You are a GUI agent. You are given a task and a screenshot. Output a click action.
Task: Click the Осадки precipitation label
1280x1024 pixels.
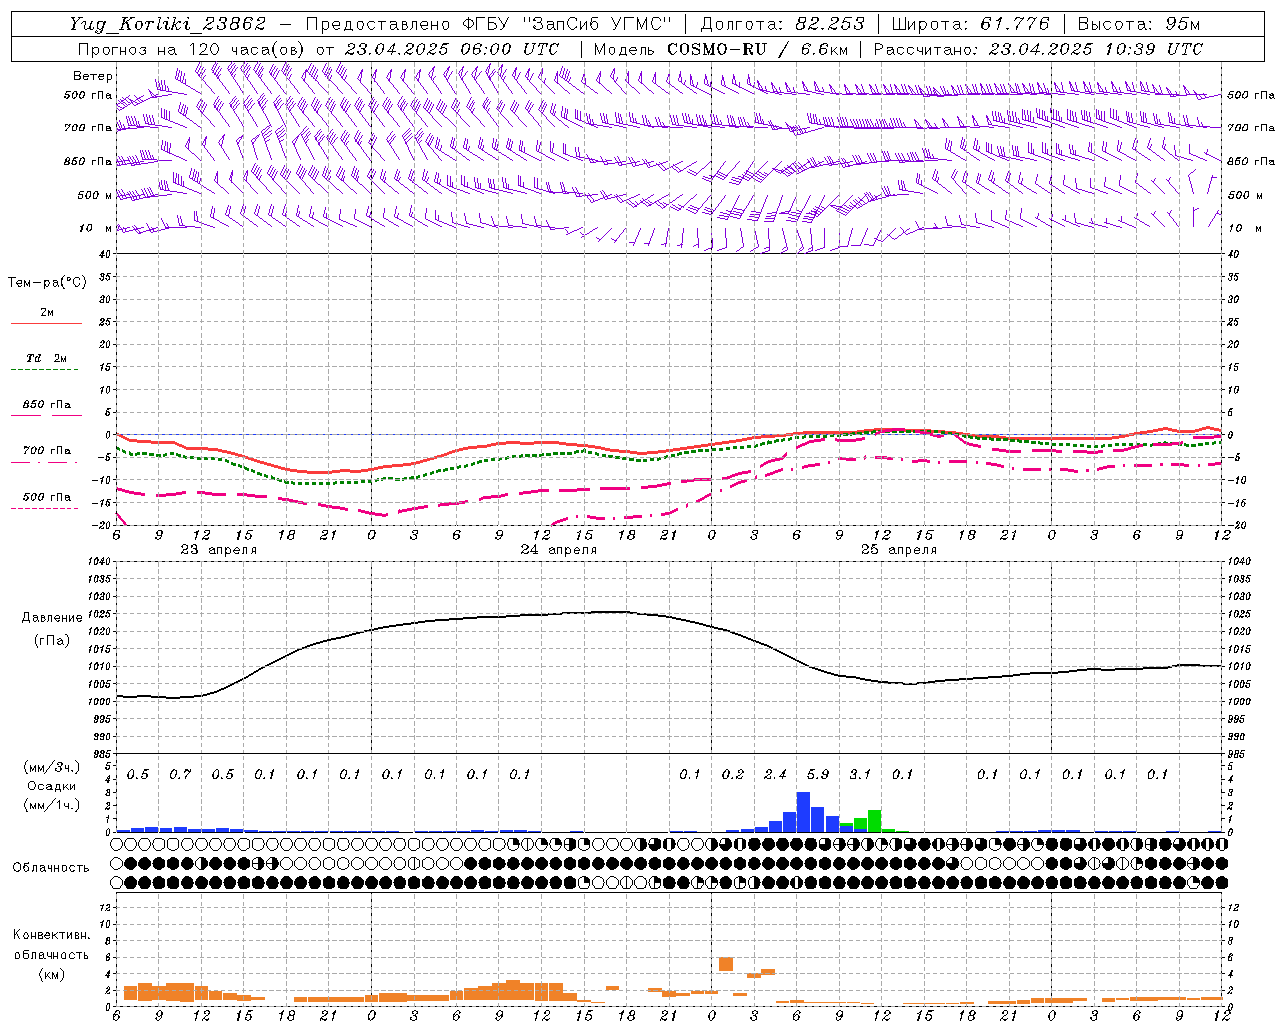coord(51,786)
